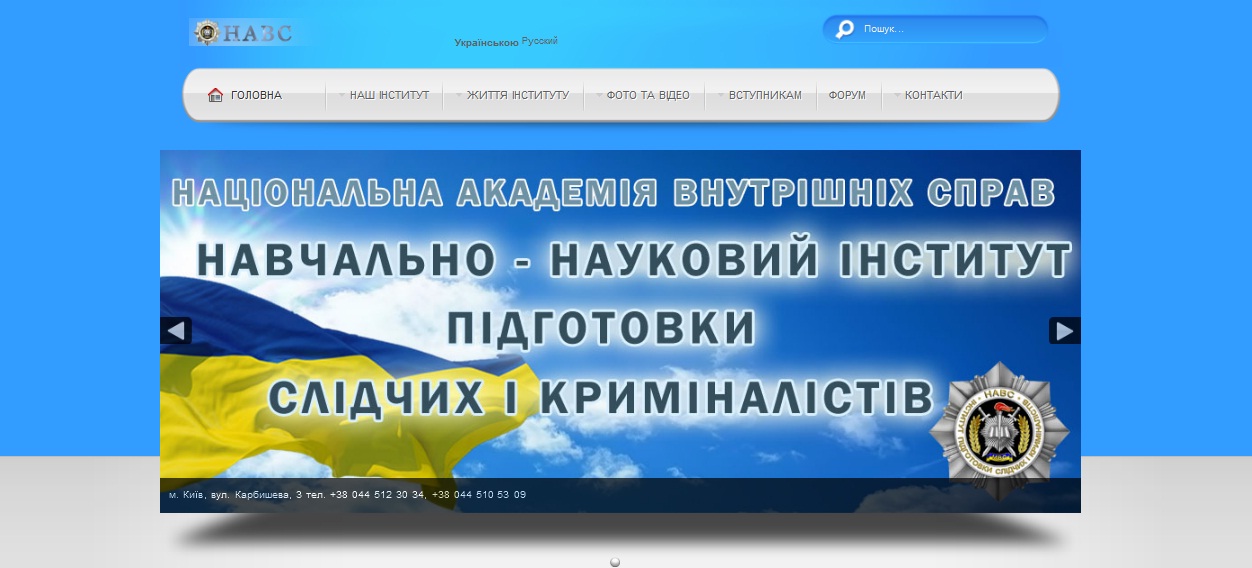This screenshot has height=568, width=1252.
Task: Click the magnifying glass search icon
Action: click(845, 29)
